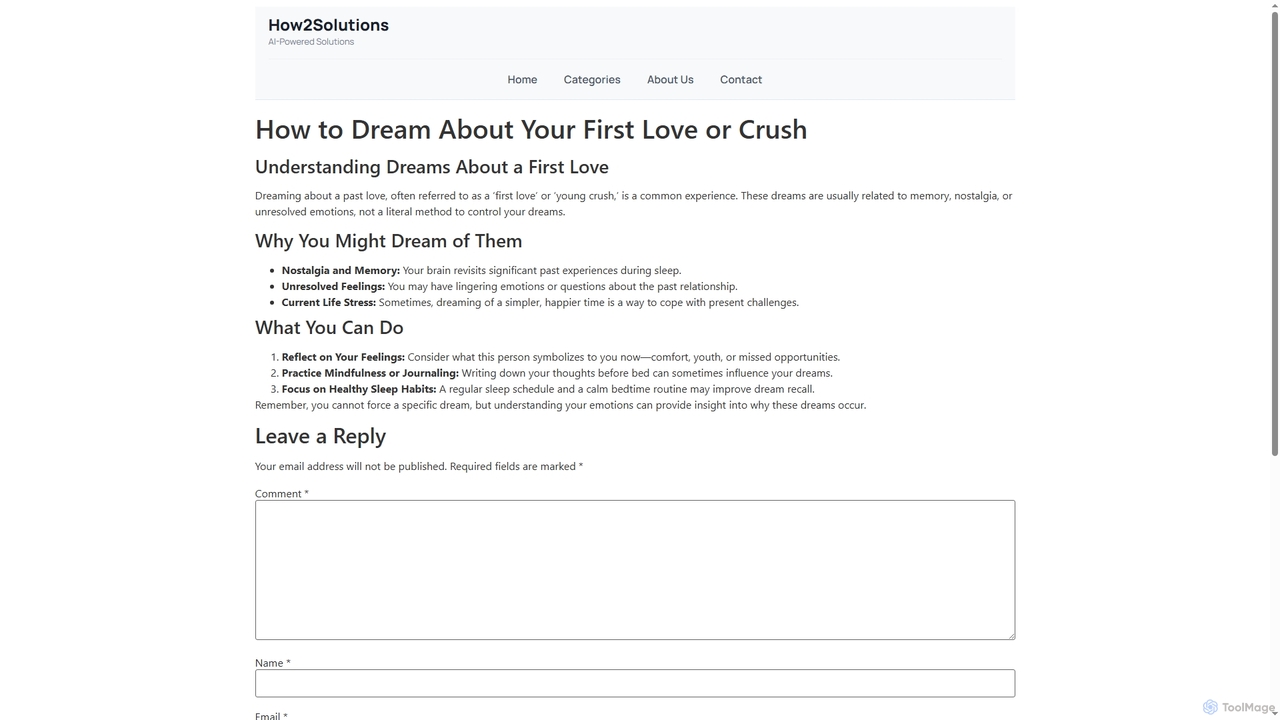
Task: Click the 'Name *' field label
Action: pos(273,663)
